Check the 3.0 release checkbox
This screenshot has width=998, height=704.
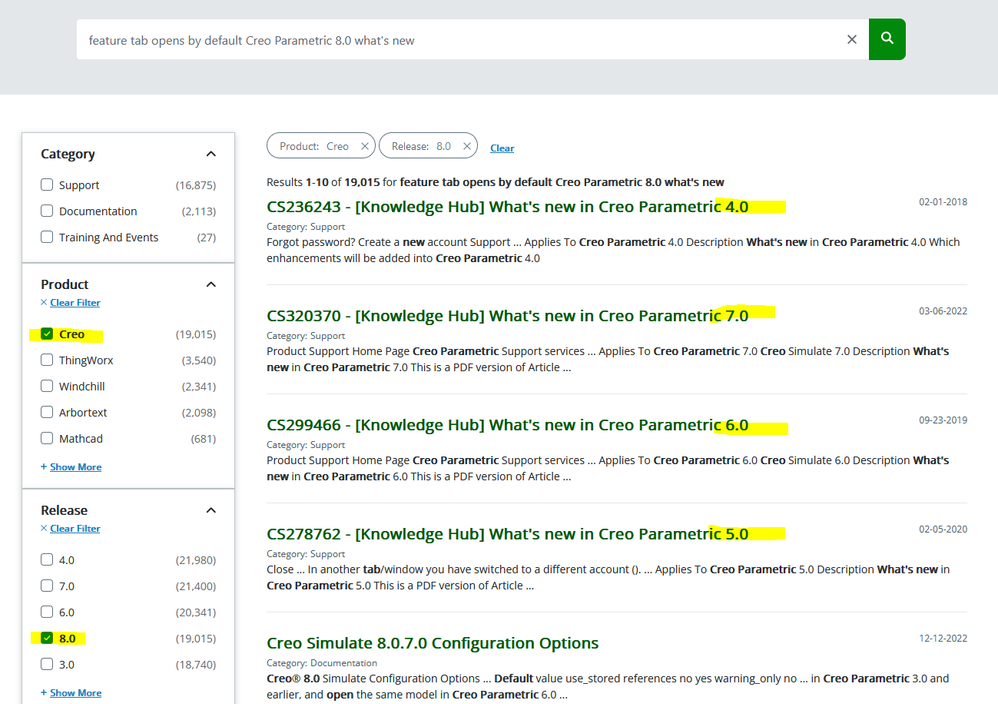coord(46,664)
